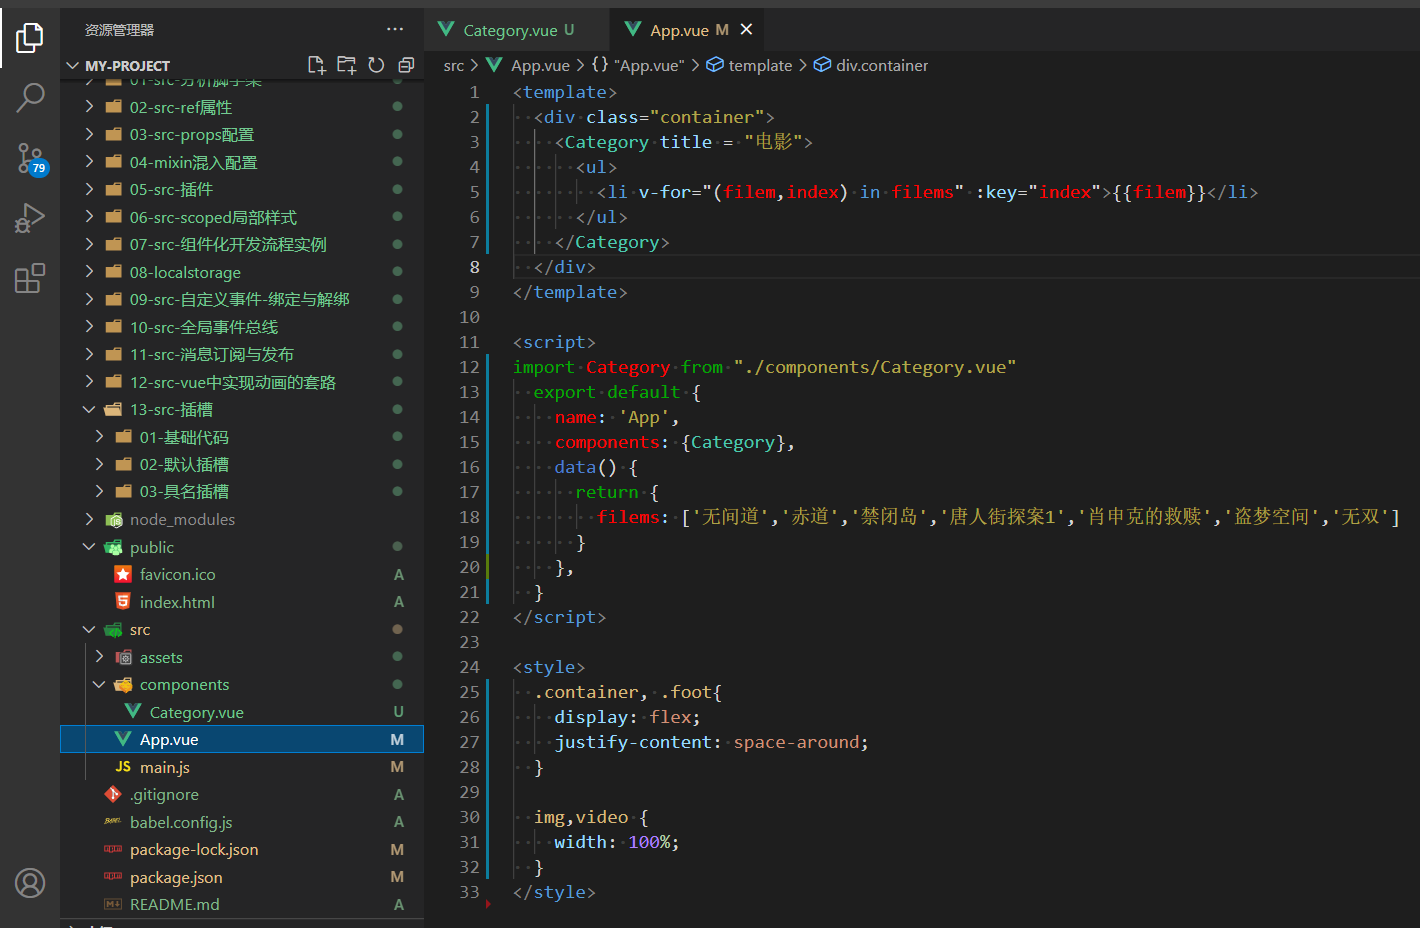Click template in the breadcrumb
1420x928 pixels.
coord(749,65)
